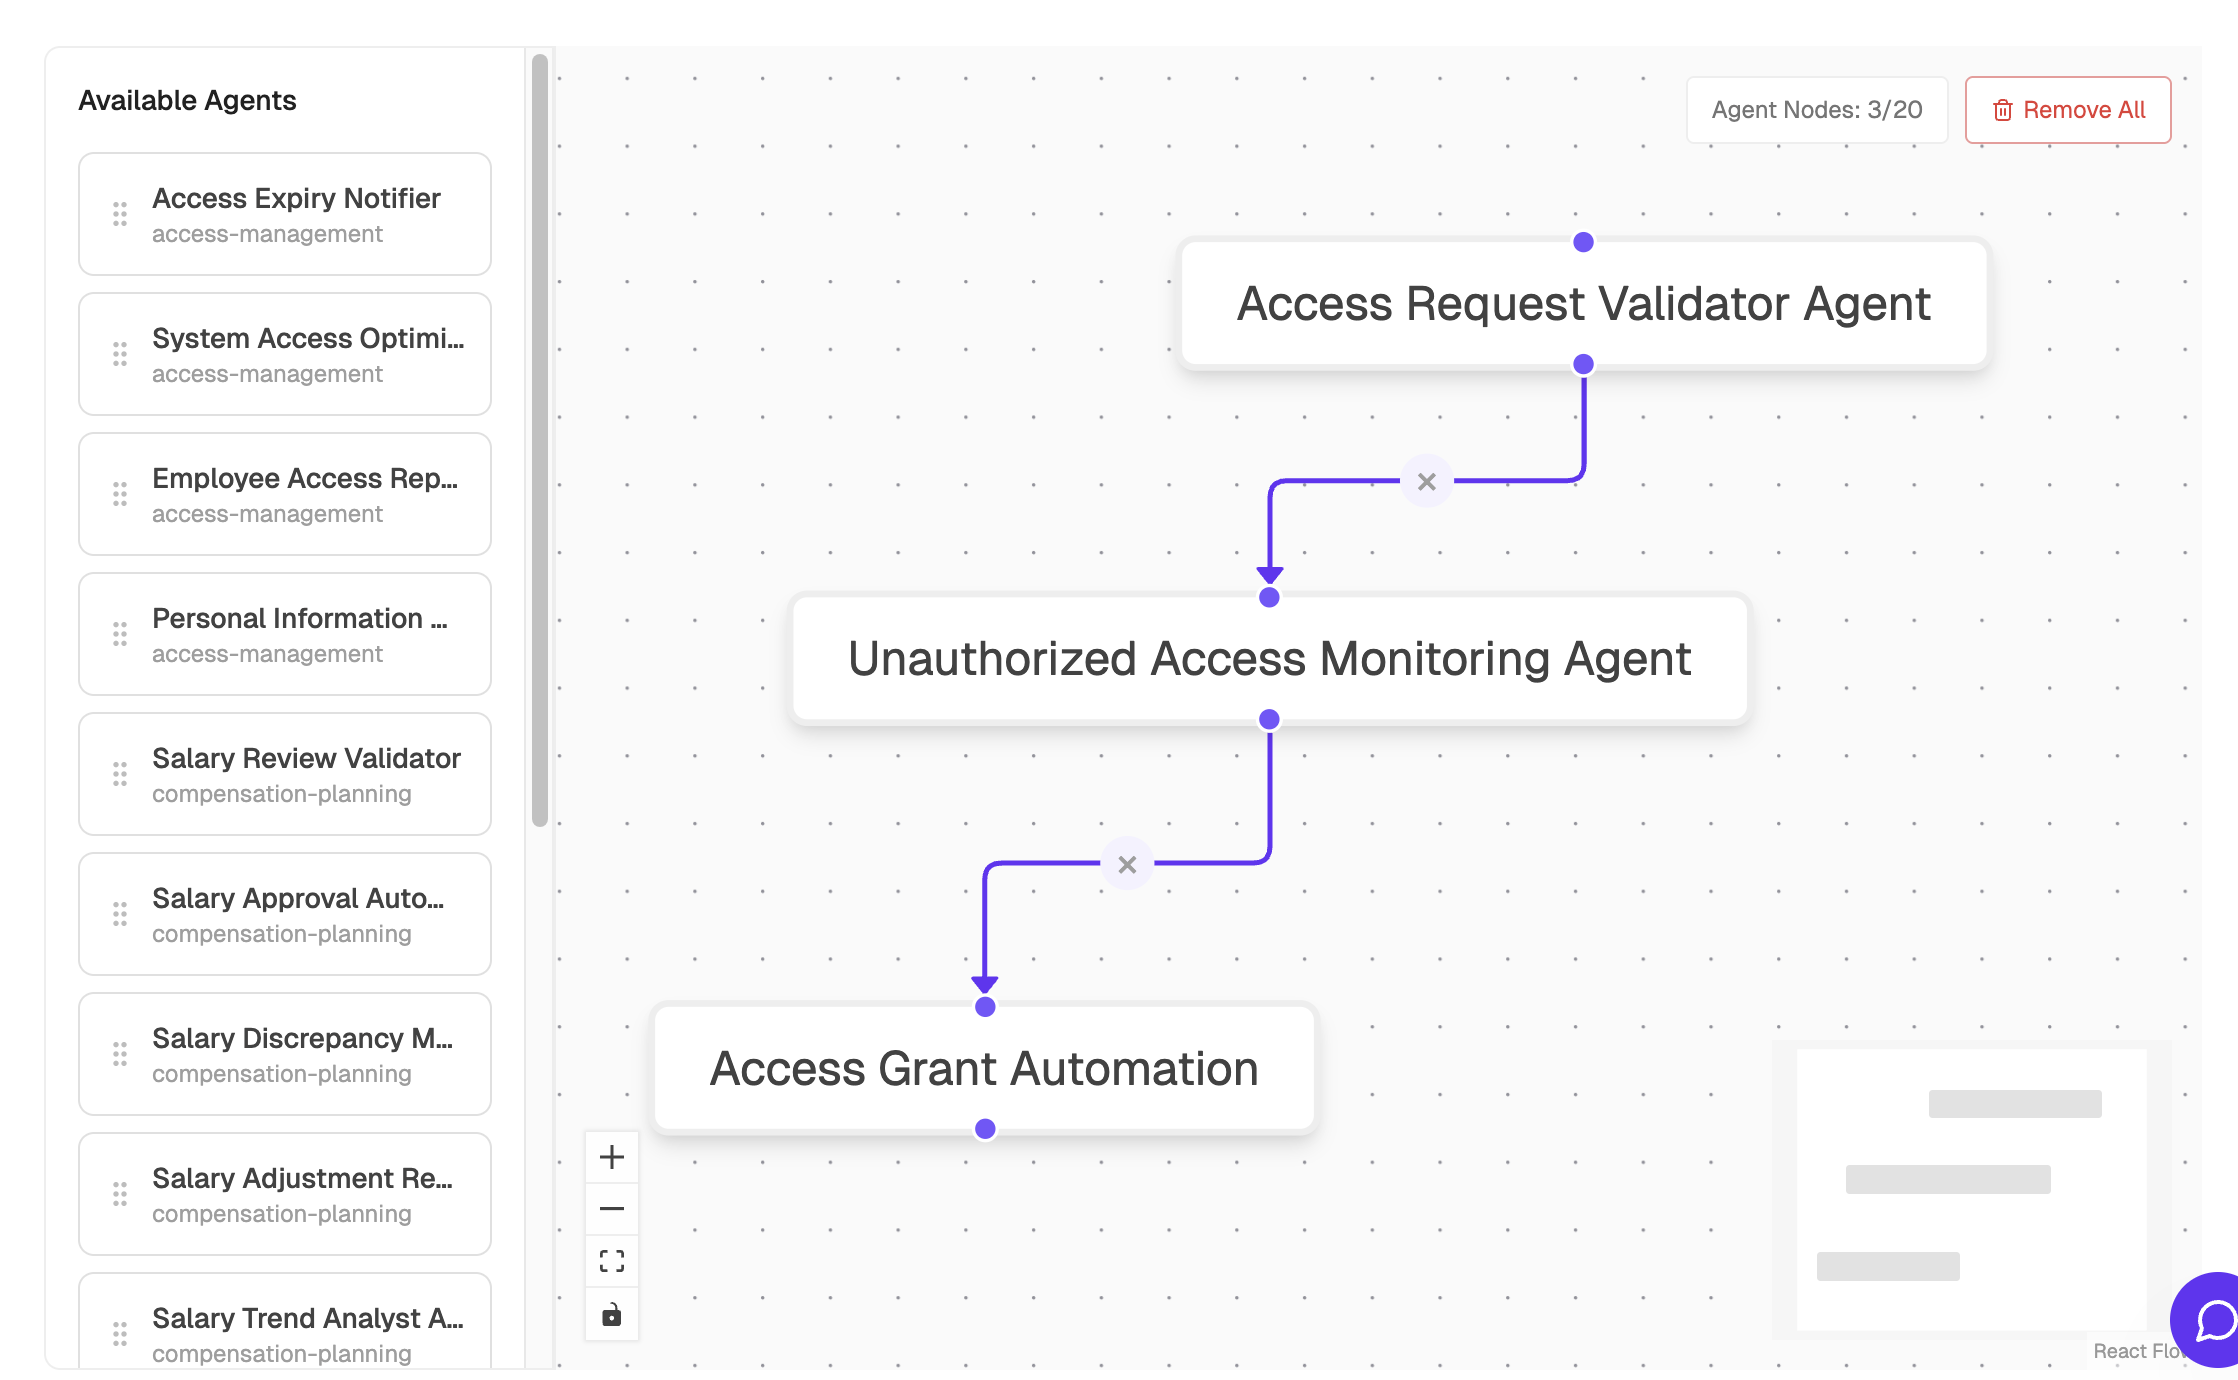Click the Personal Information … title
Image resolution: width=2238 pixels, height=1380 pixels.
click(300, 618)
